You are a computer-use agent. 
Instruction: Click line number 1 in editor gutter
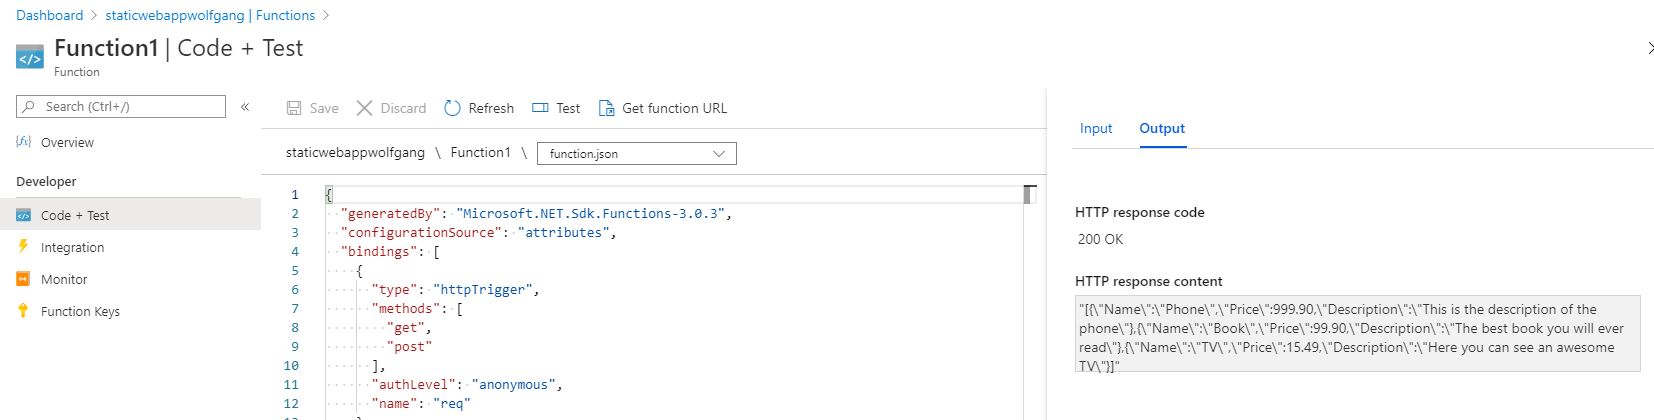point(295,195)
